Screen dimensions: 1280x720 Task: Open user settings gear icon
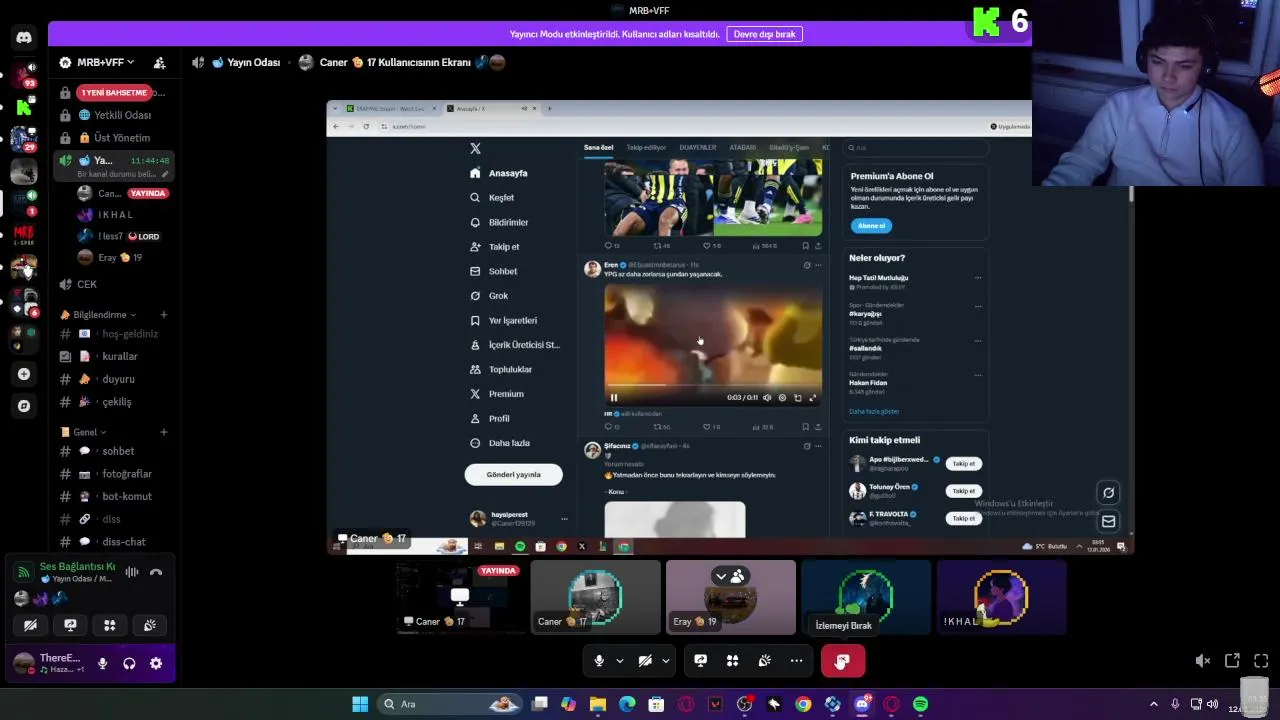(x=156, y=663)
